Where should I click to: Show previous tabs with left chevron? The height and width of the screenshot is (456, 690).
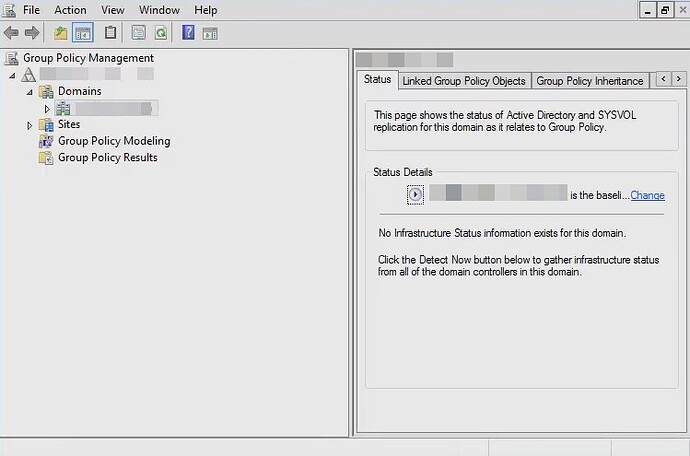tap(663, 79)
